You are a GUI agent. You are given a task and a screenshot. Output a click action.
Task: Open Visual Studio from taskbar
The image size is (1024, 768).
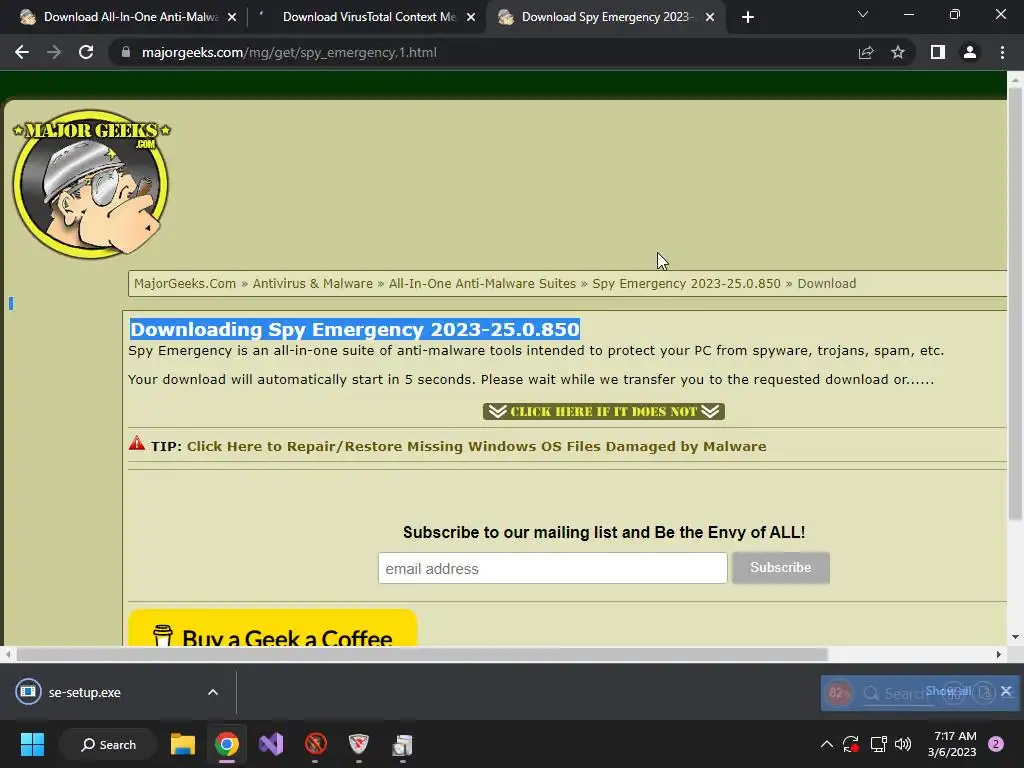(271, 744)
